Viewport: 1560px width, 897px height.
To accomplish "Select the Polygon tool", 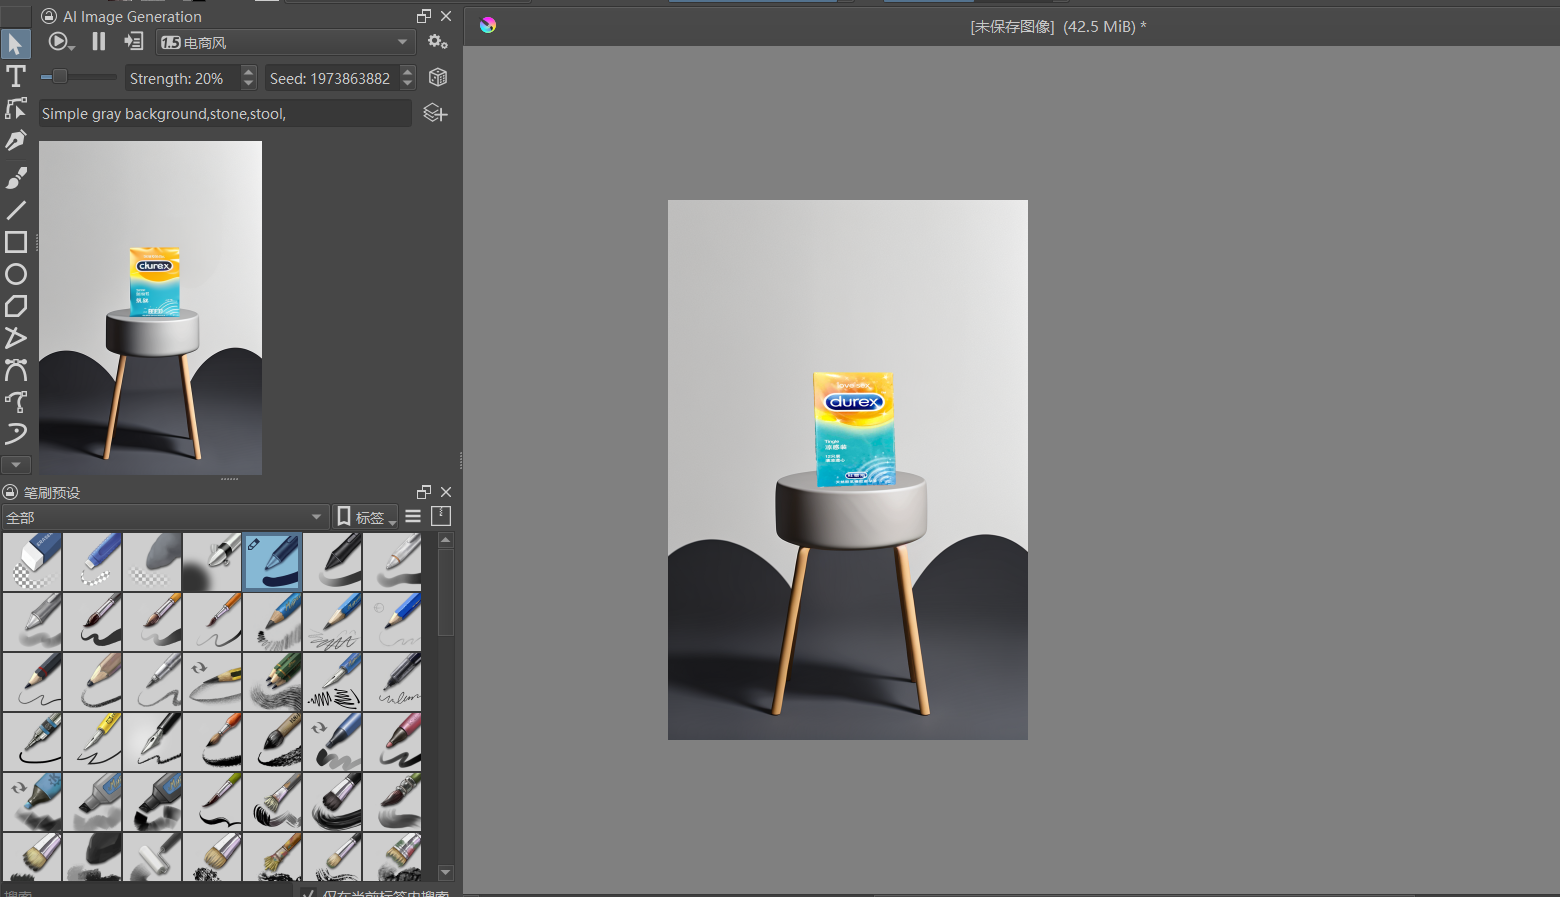I will click(x=15, y=306).
